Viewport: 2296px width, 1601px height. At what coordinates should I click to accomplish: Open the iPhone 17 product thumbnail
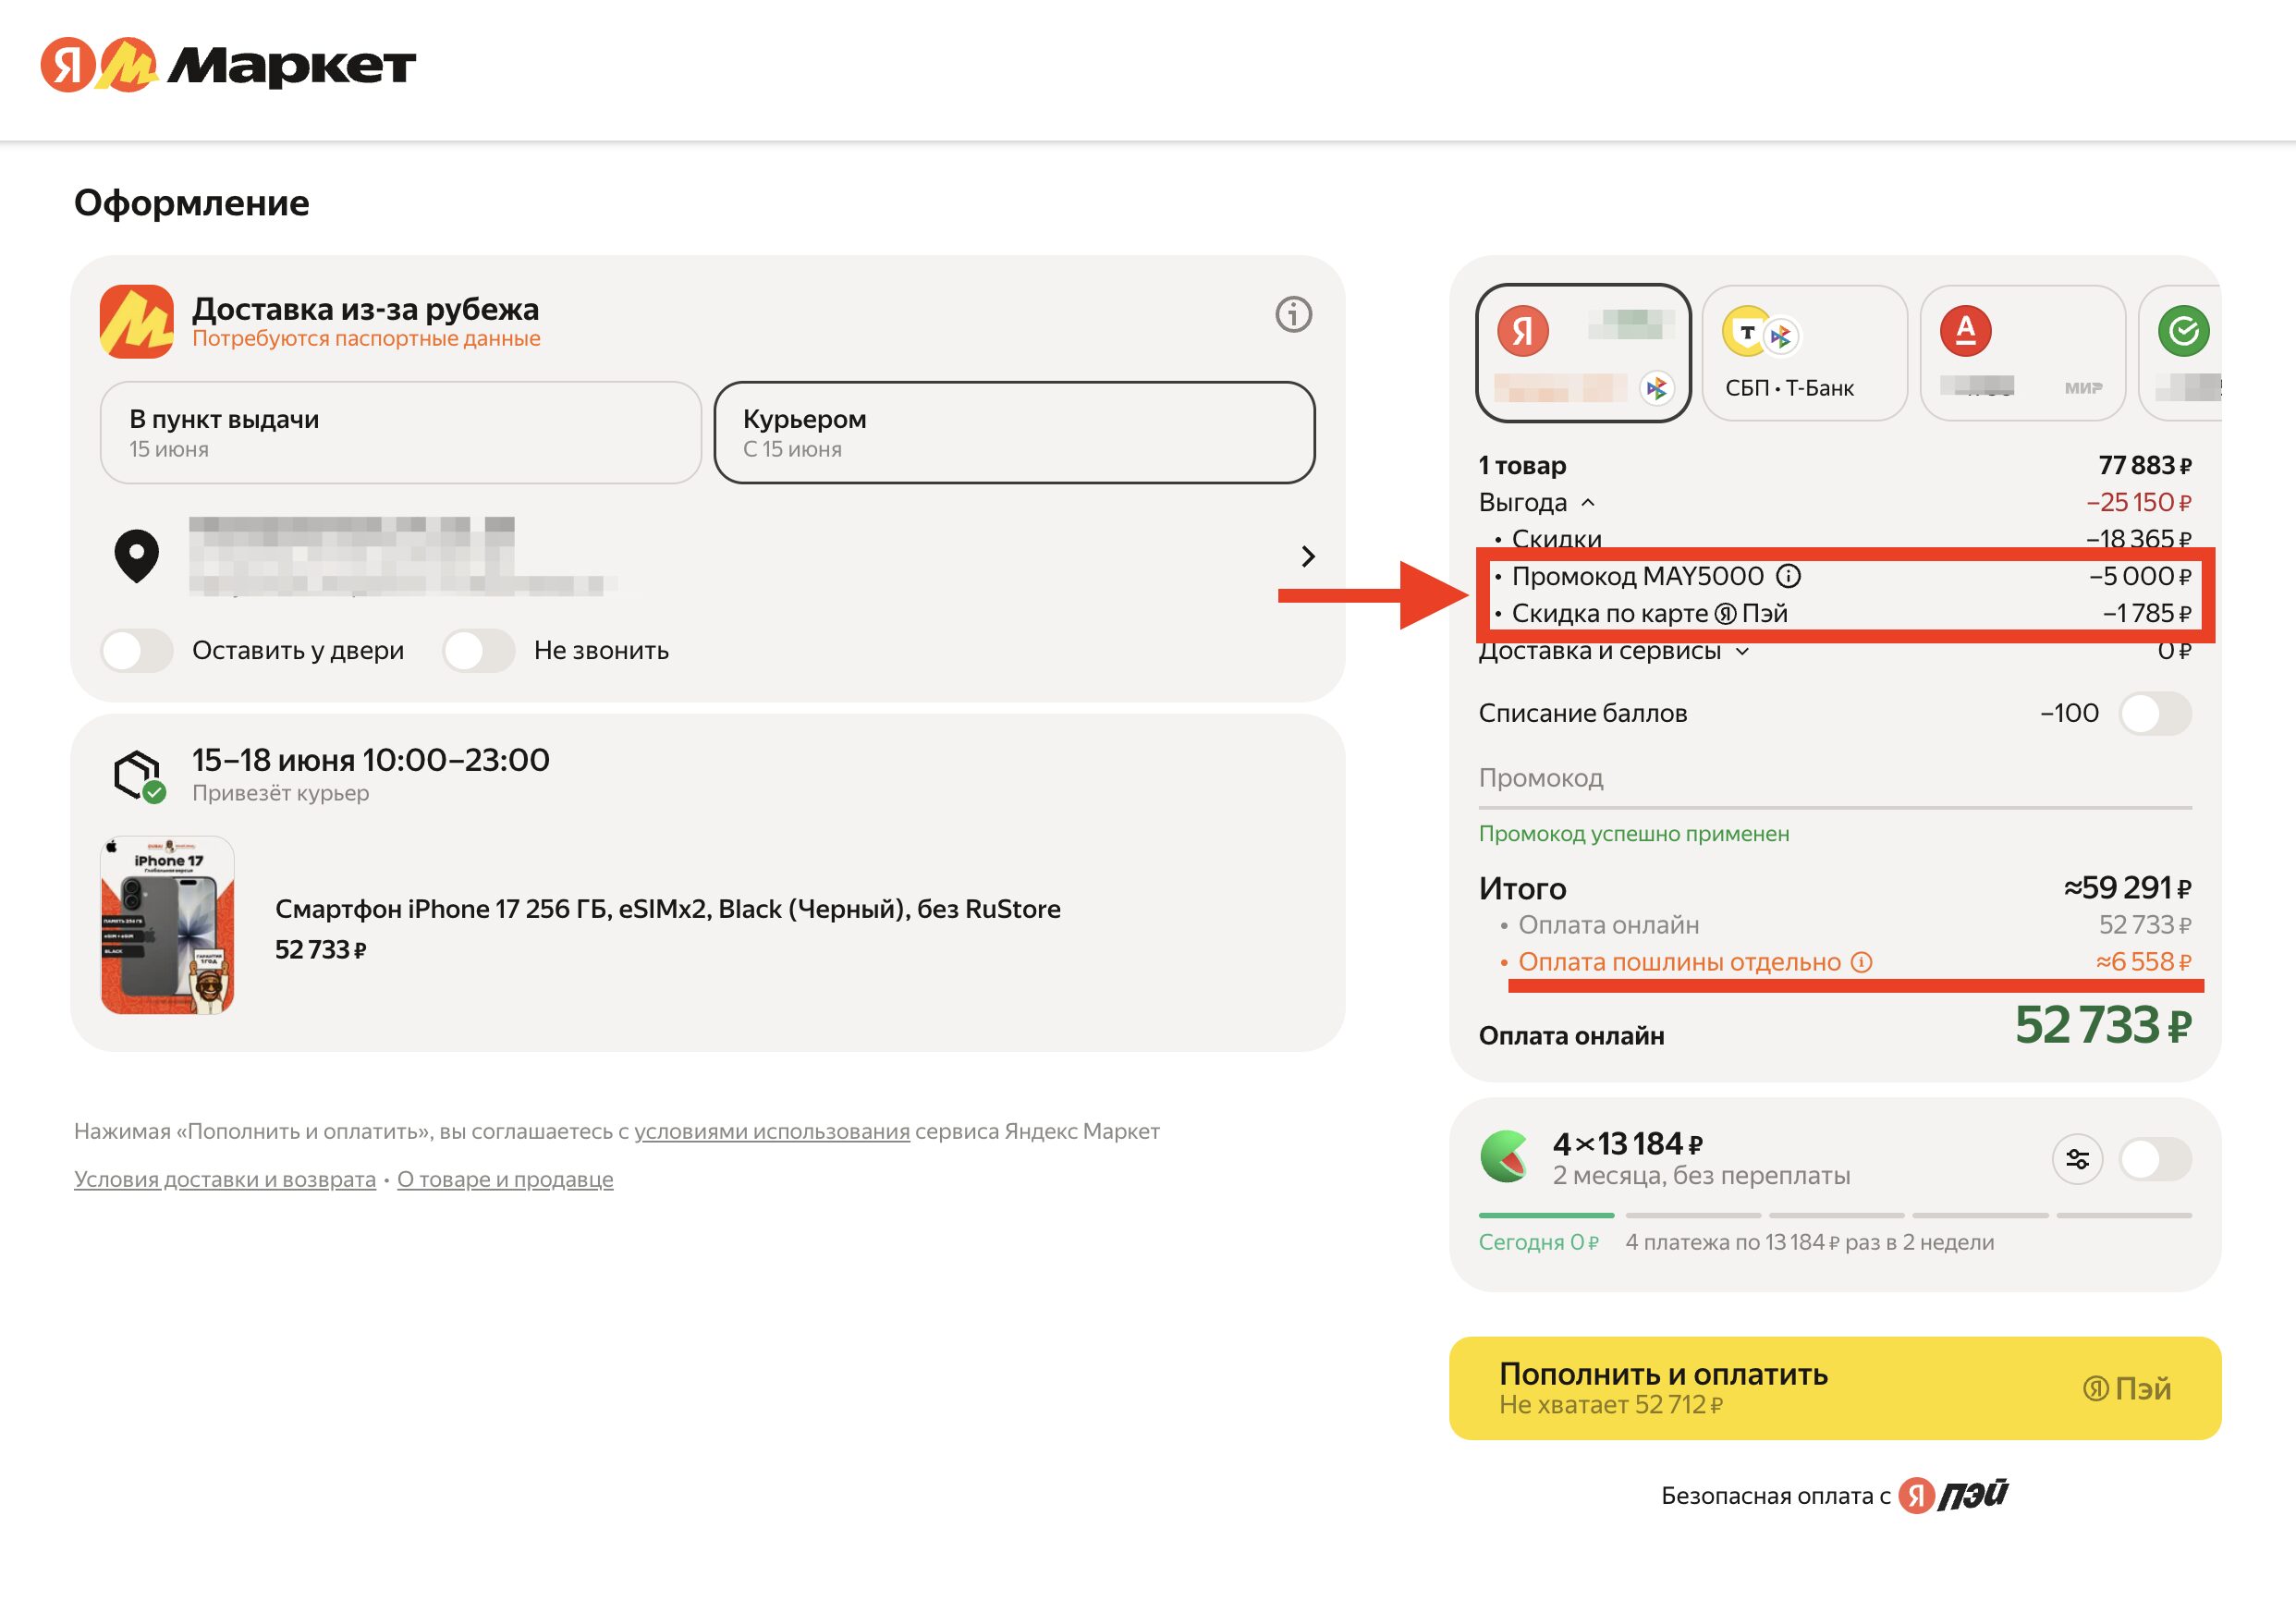(167, 925)
